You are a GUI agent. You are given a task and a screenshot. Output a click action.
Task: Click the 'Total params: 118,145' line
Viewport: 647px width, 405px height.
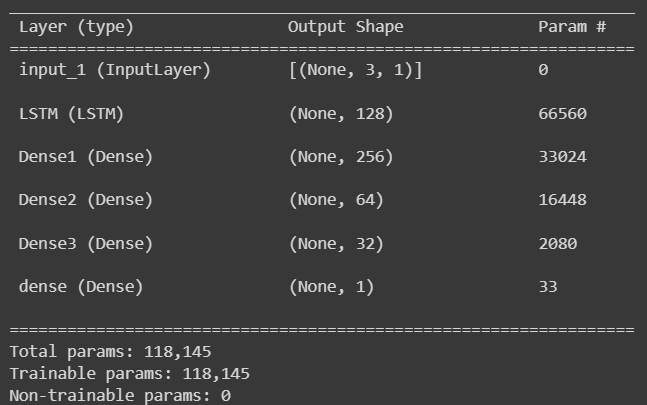(110, 352)
